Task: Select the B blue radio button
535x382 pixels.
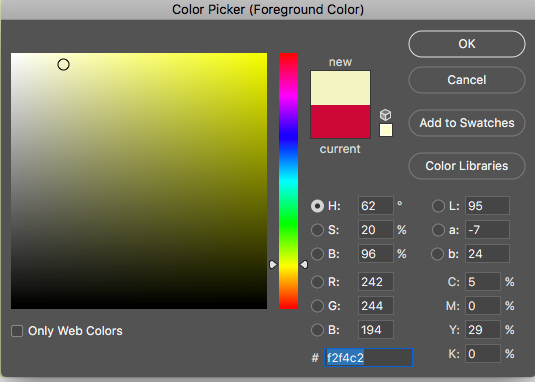Action: pyautogui.click(x=317, y=330)
